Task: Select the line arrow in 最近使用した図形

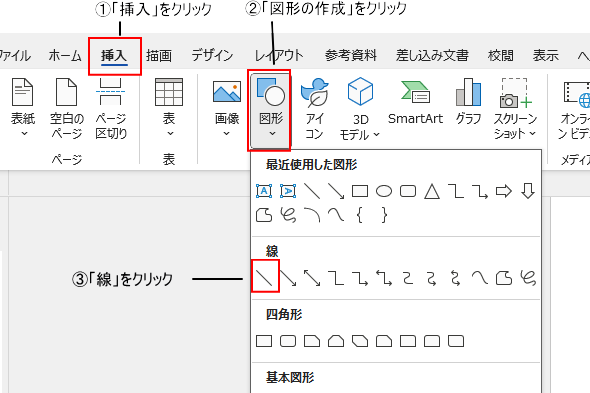Action: [x=336, y=191]
